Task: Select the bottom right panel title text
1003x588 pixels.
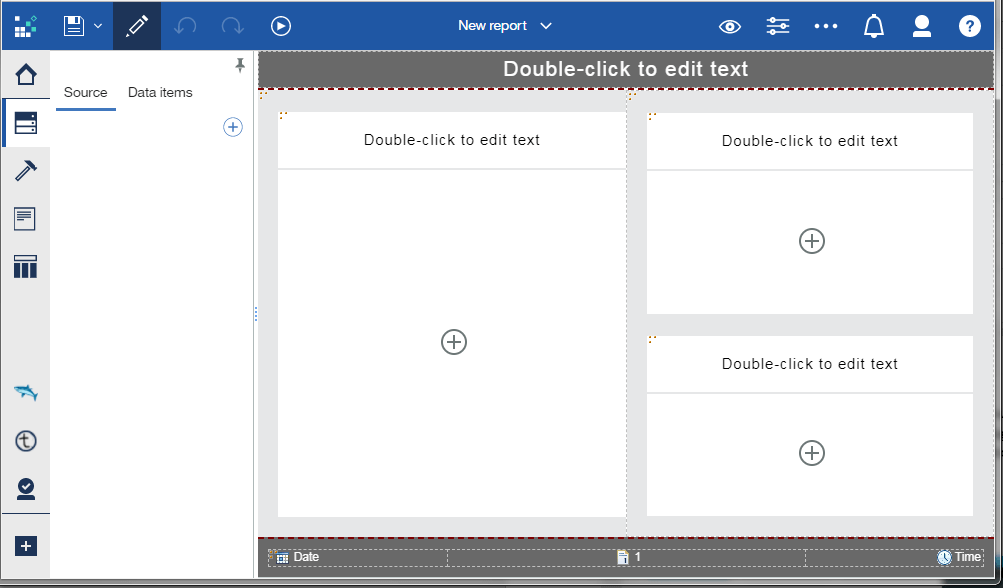Action: (x=810, y=364)
